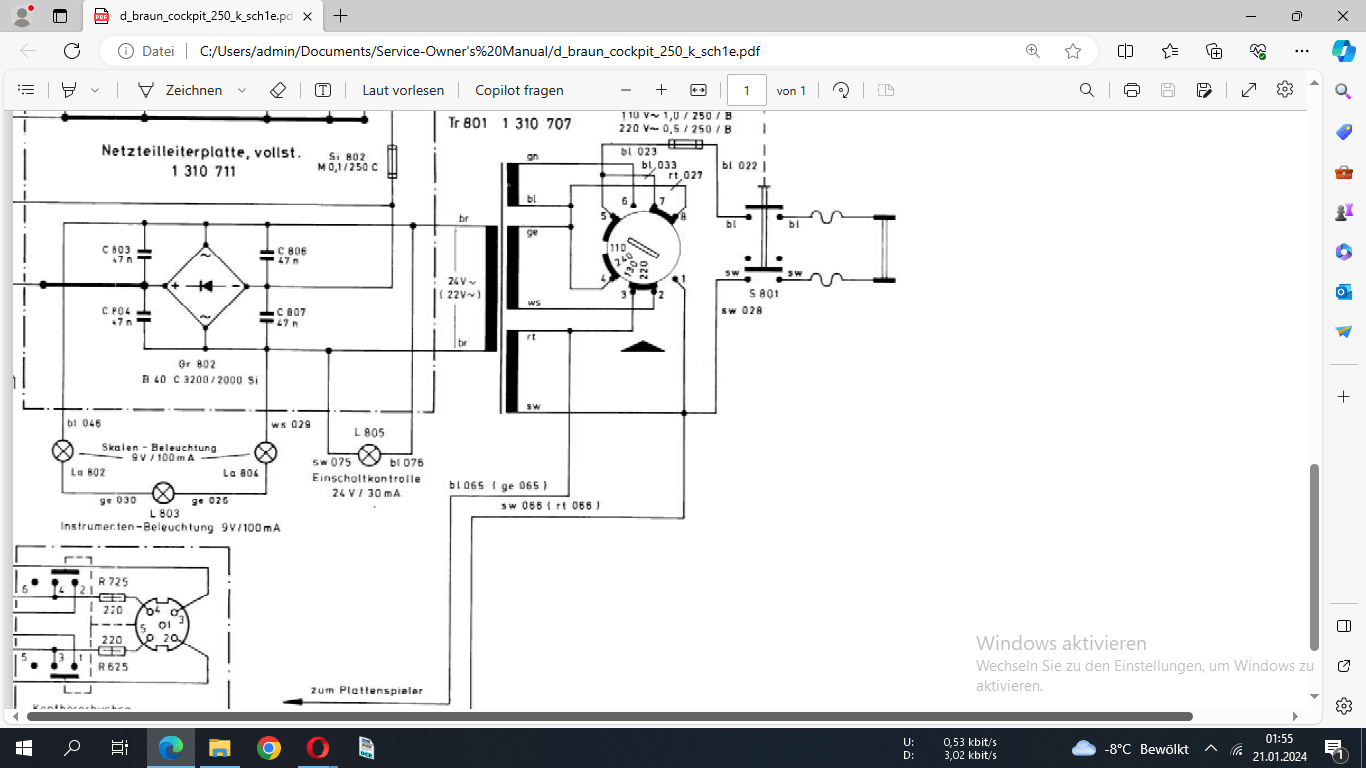This screenshot has width=1366, height=768.
Task: Launch Opera browser from the taskbar
Action: click(x=317, y=748)
